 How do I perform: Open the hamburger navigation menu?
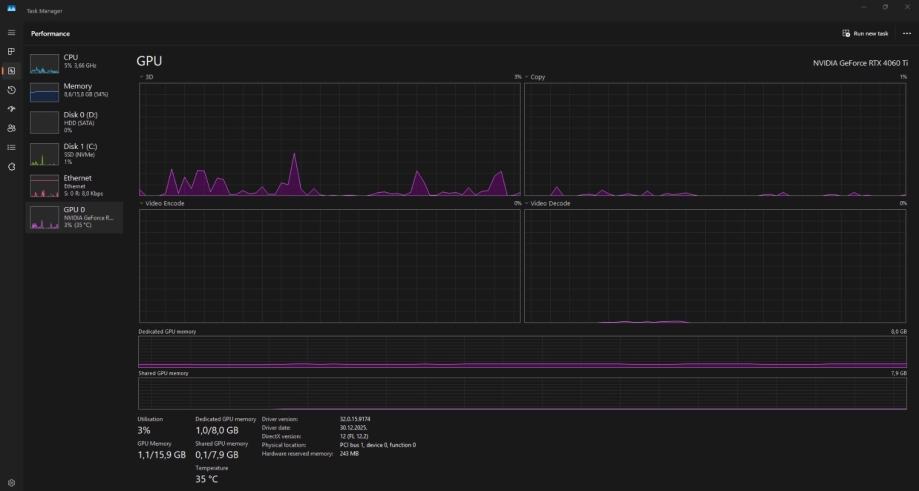click(11, 33)
